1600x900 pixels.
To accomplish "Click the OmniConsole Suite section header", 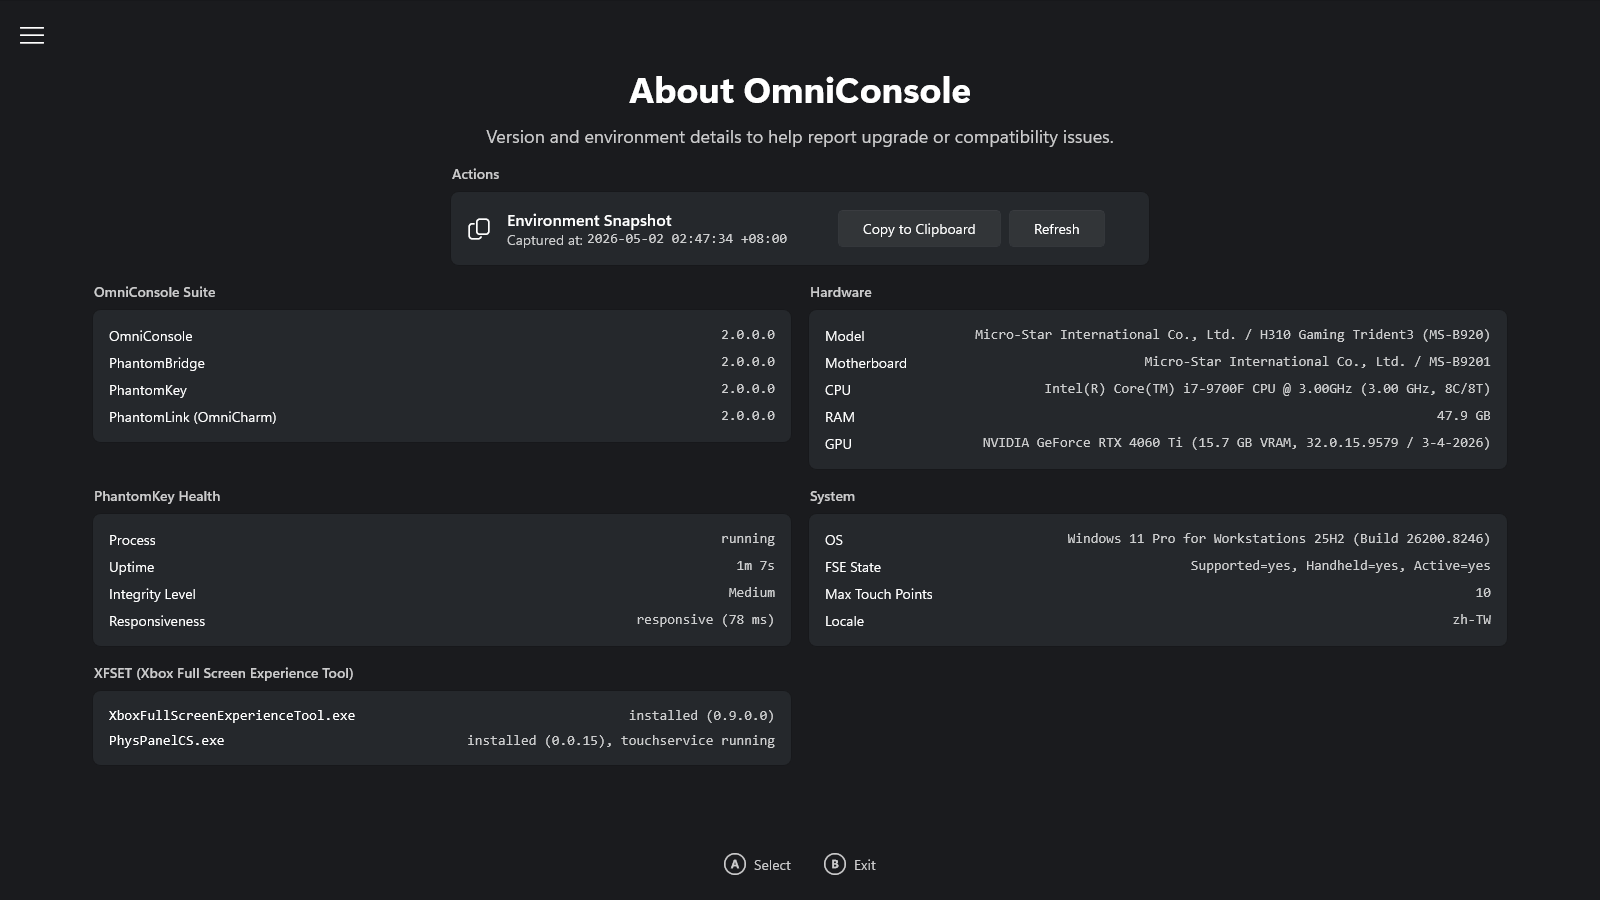I will [x=154, y=292].
